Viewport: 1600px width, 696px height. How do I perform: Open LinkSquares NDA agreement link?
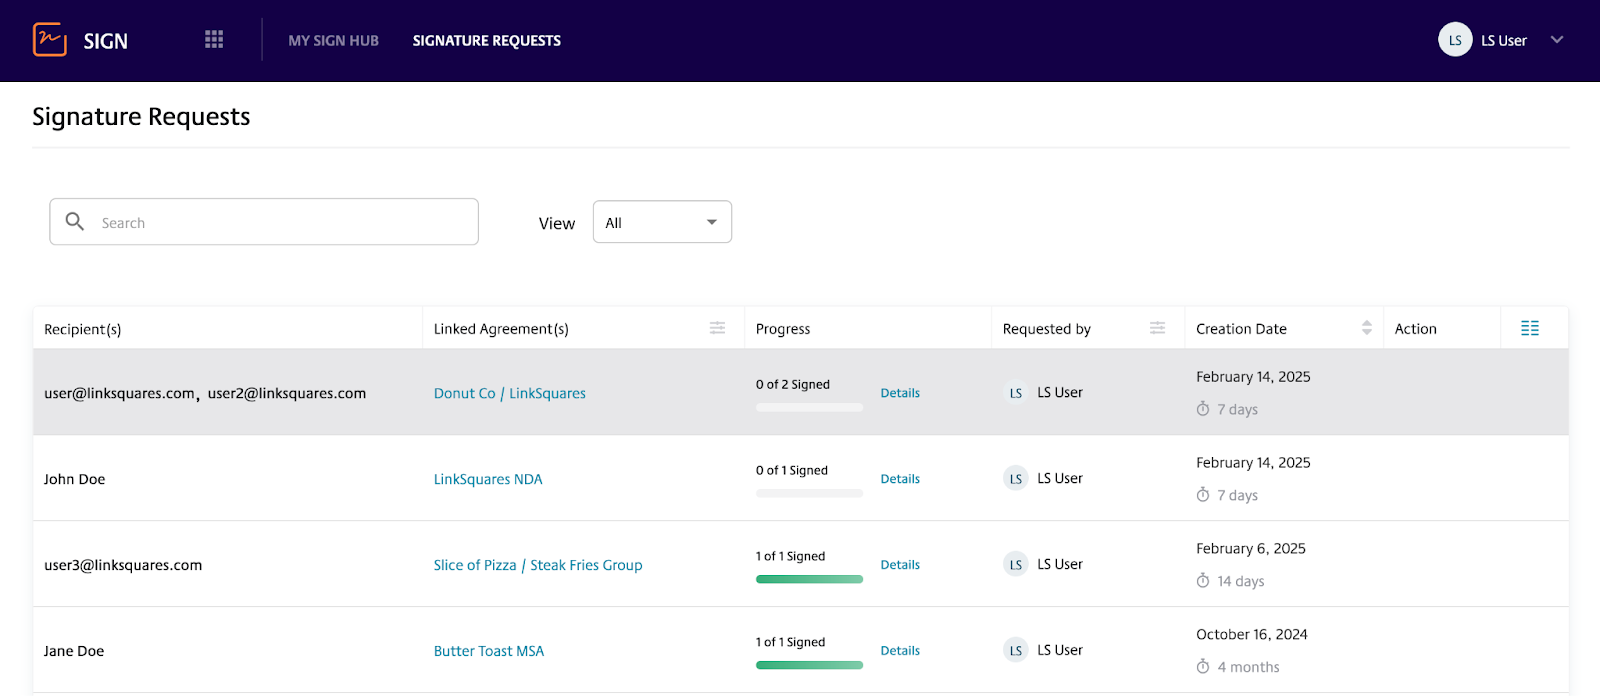click(488, 479)
